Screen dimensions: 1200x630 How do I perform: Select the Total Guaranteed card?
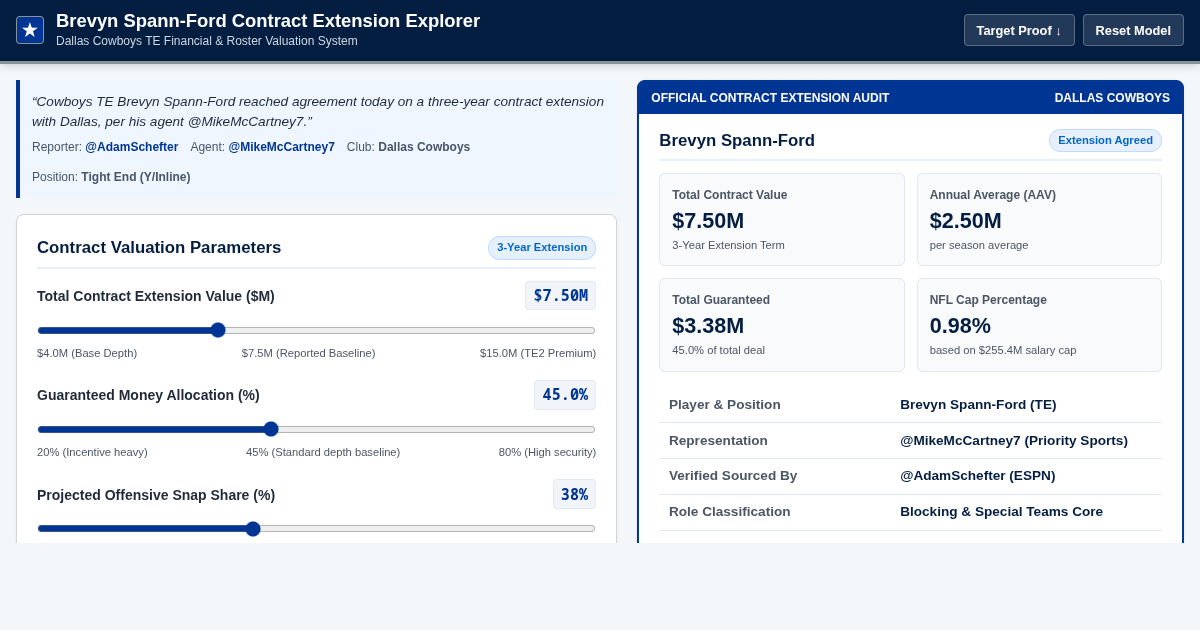click(x=782, y=325)
